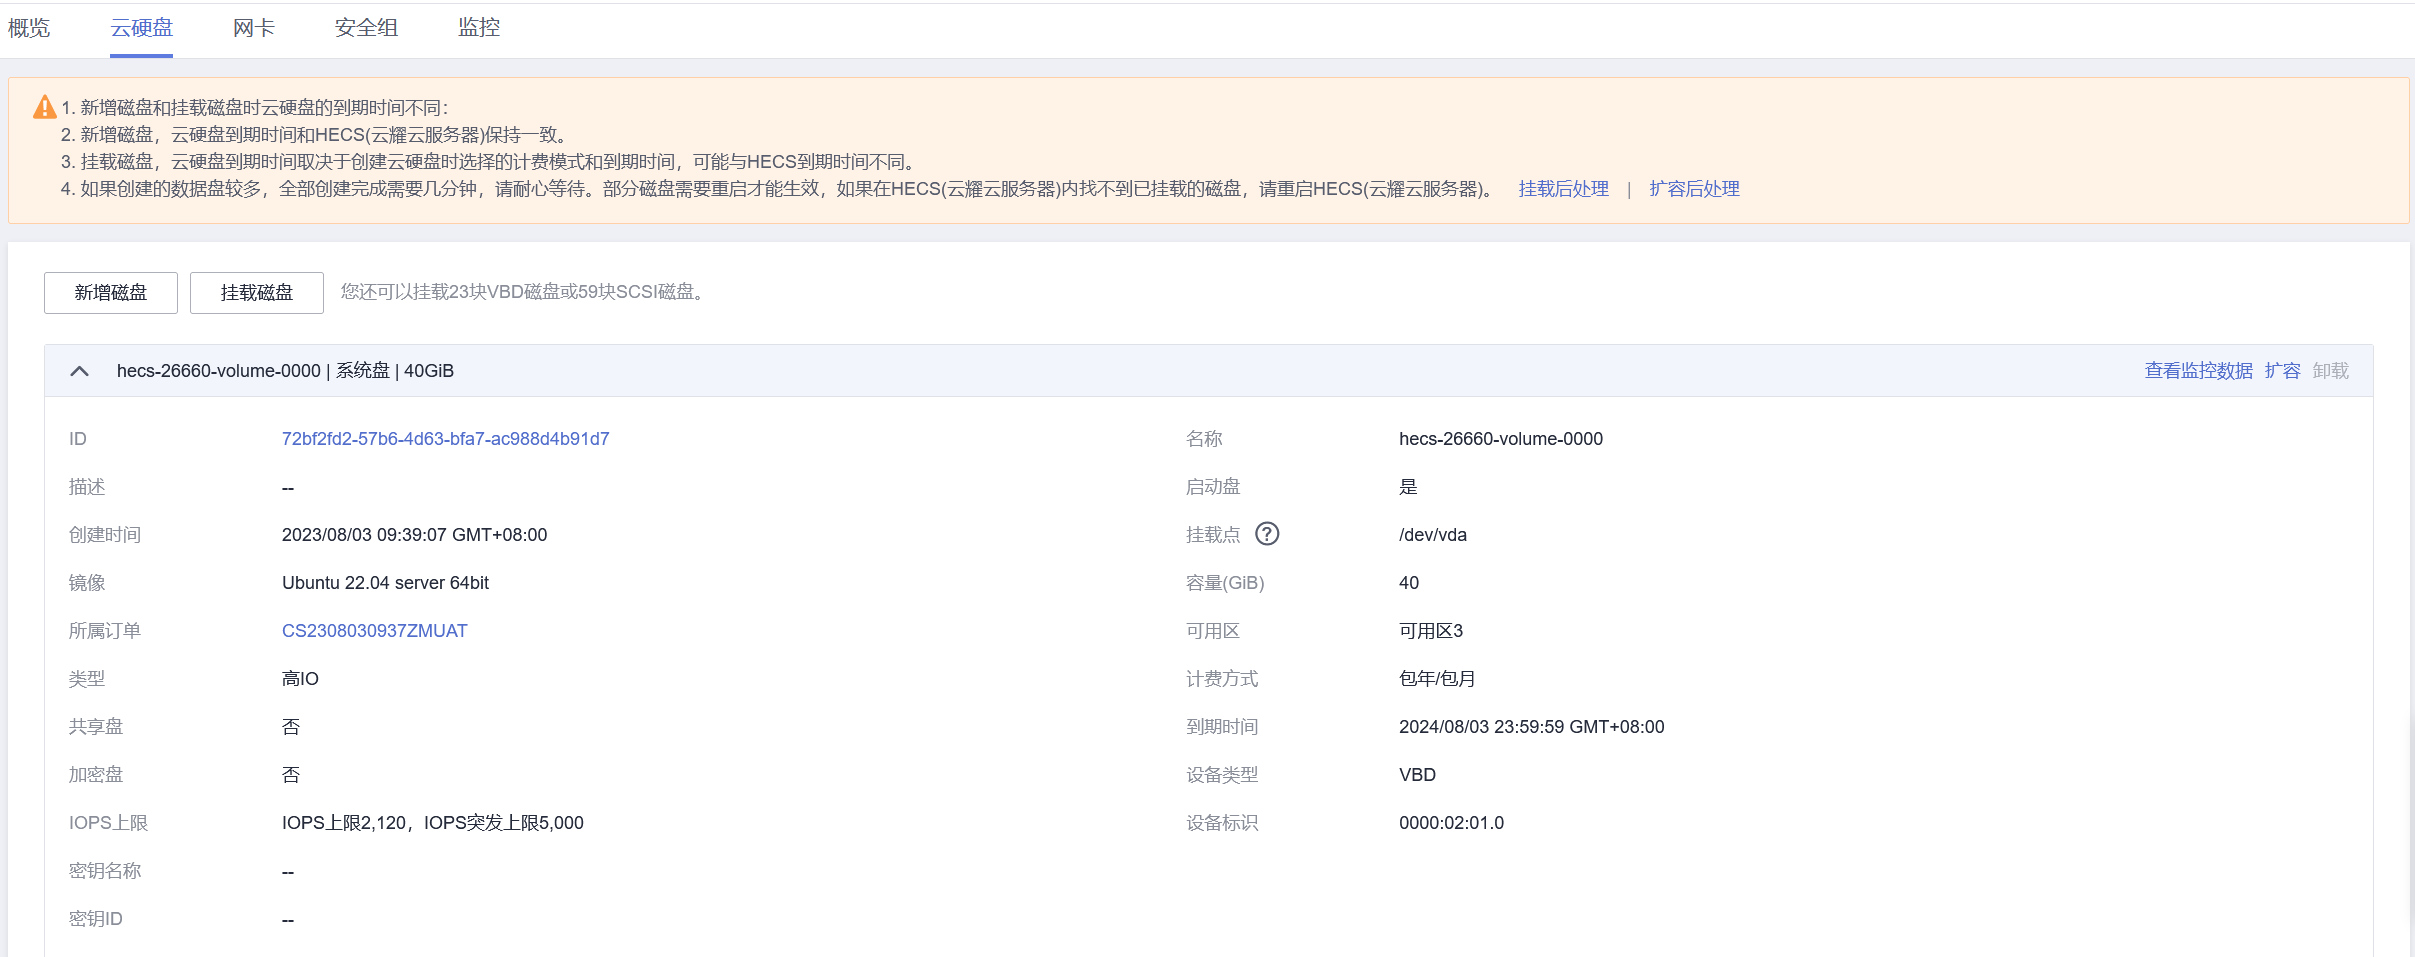Select the 云硬盘 tab

142,28
